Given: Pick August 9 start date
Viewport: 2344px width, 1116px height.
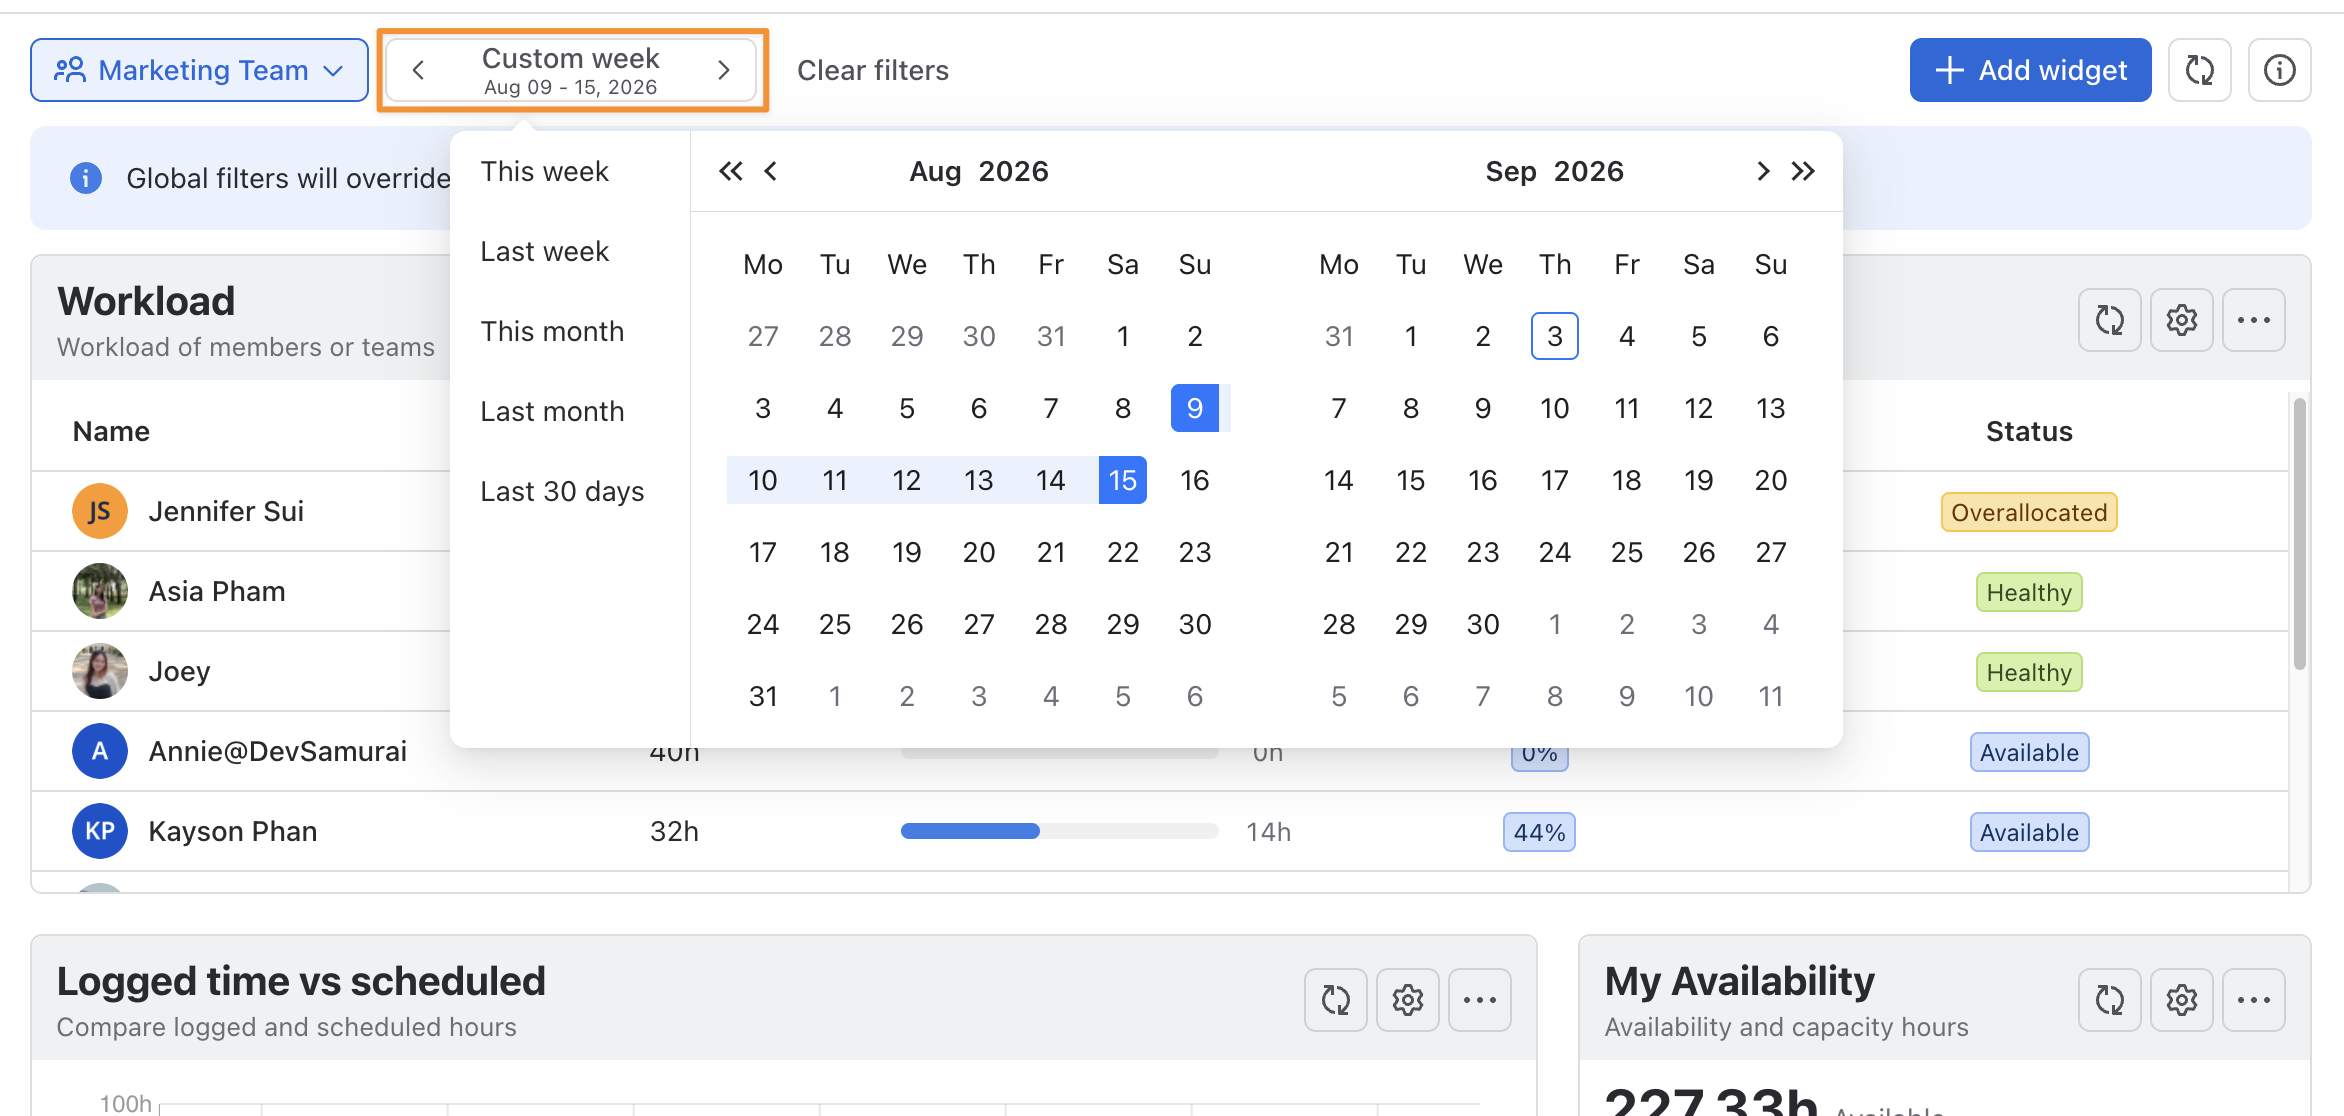Looking at the screenshot, I should pyautogui.click(x=1195, y=408).
